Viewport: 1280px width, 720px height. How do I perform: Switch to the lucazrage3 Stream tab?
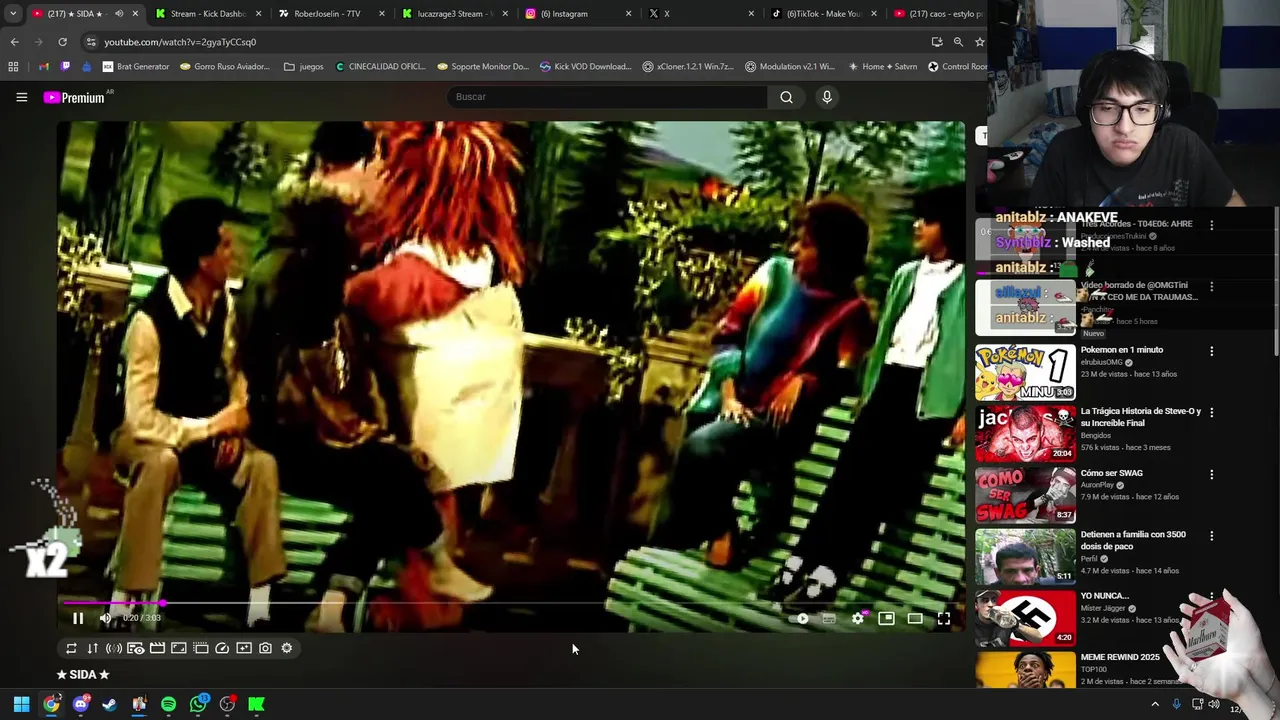click(x=453, y=14)
